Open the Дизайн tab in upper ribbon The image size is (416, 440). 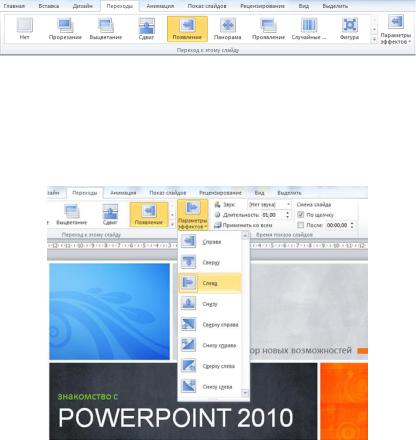(x=83, y=6)
